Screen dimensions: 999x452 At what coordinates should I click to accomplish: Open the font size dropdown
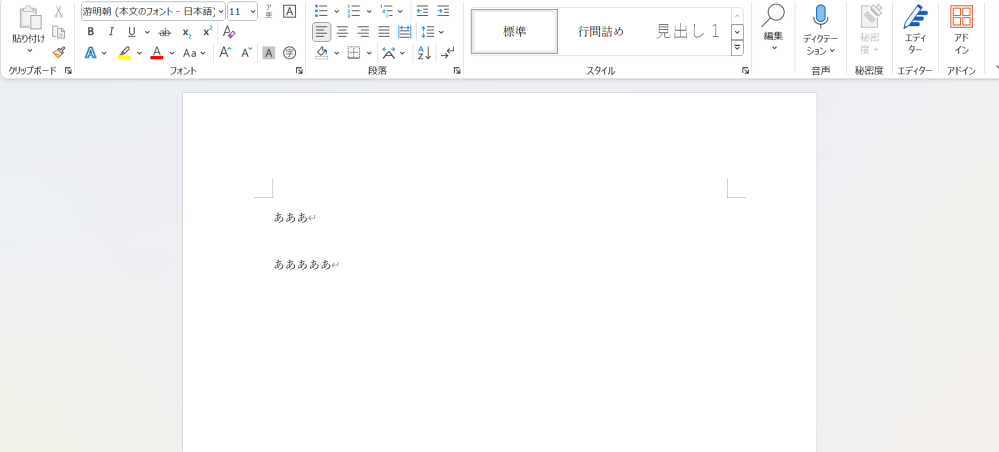coord(252,12)
